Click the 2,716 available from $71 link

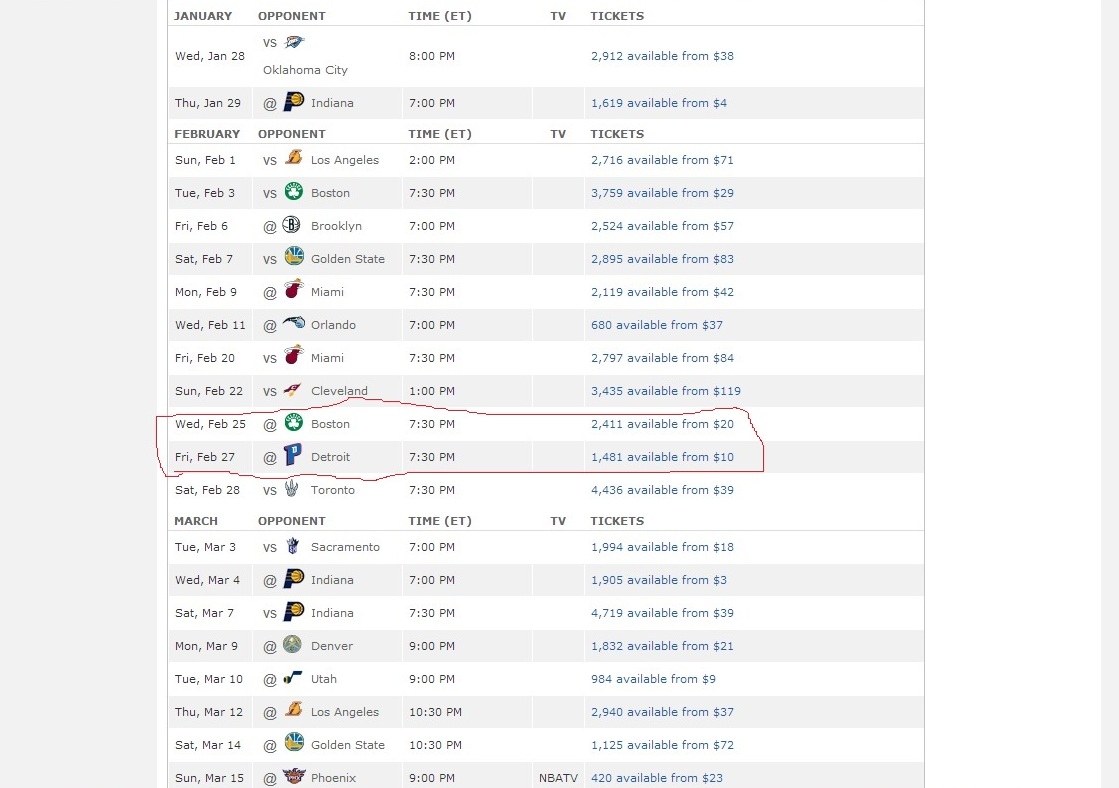coord(662,160)
